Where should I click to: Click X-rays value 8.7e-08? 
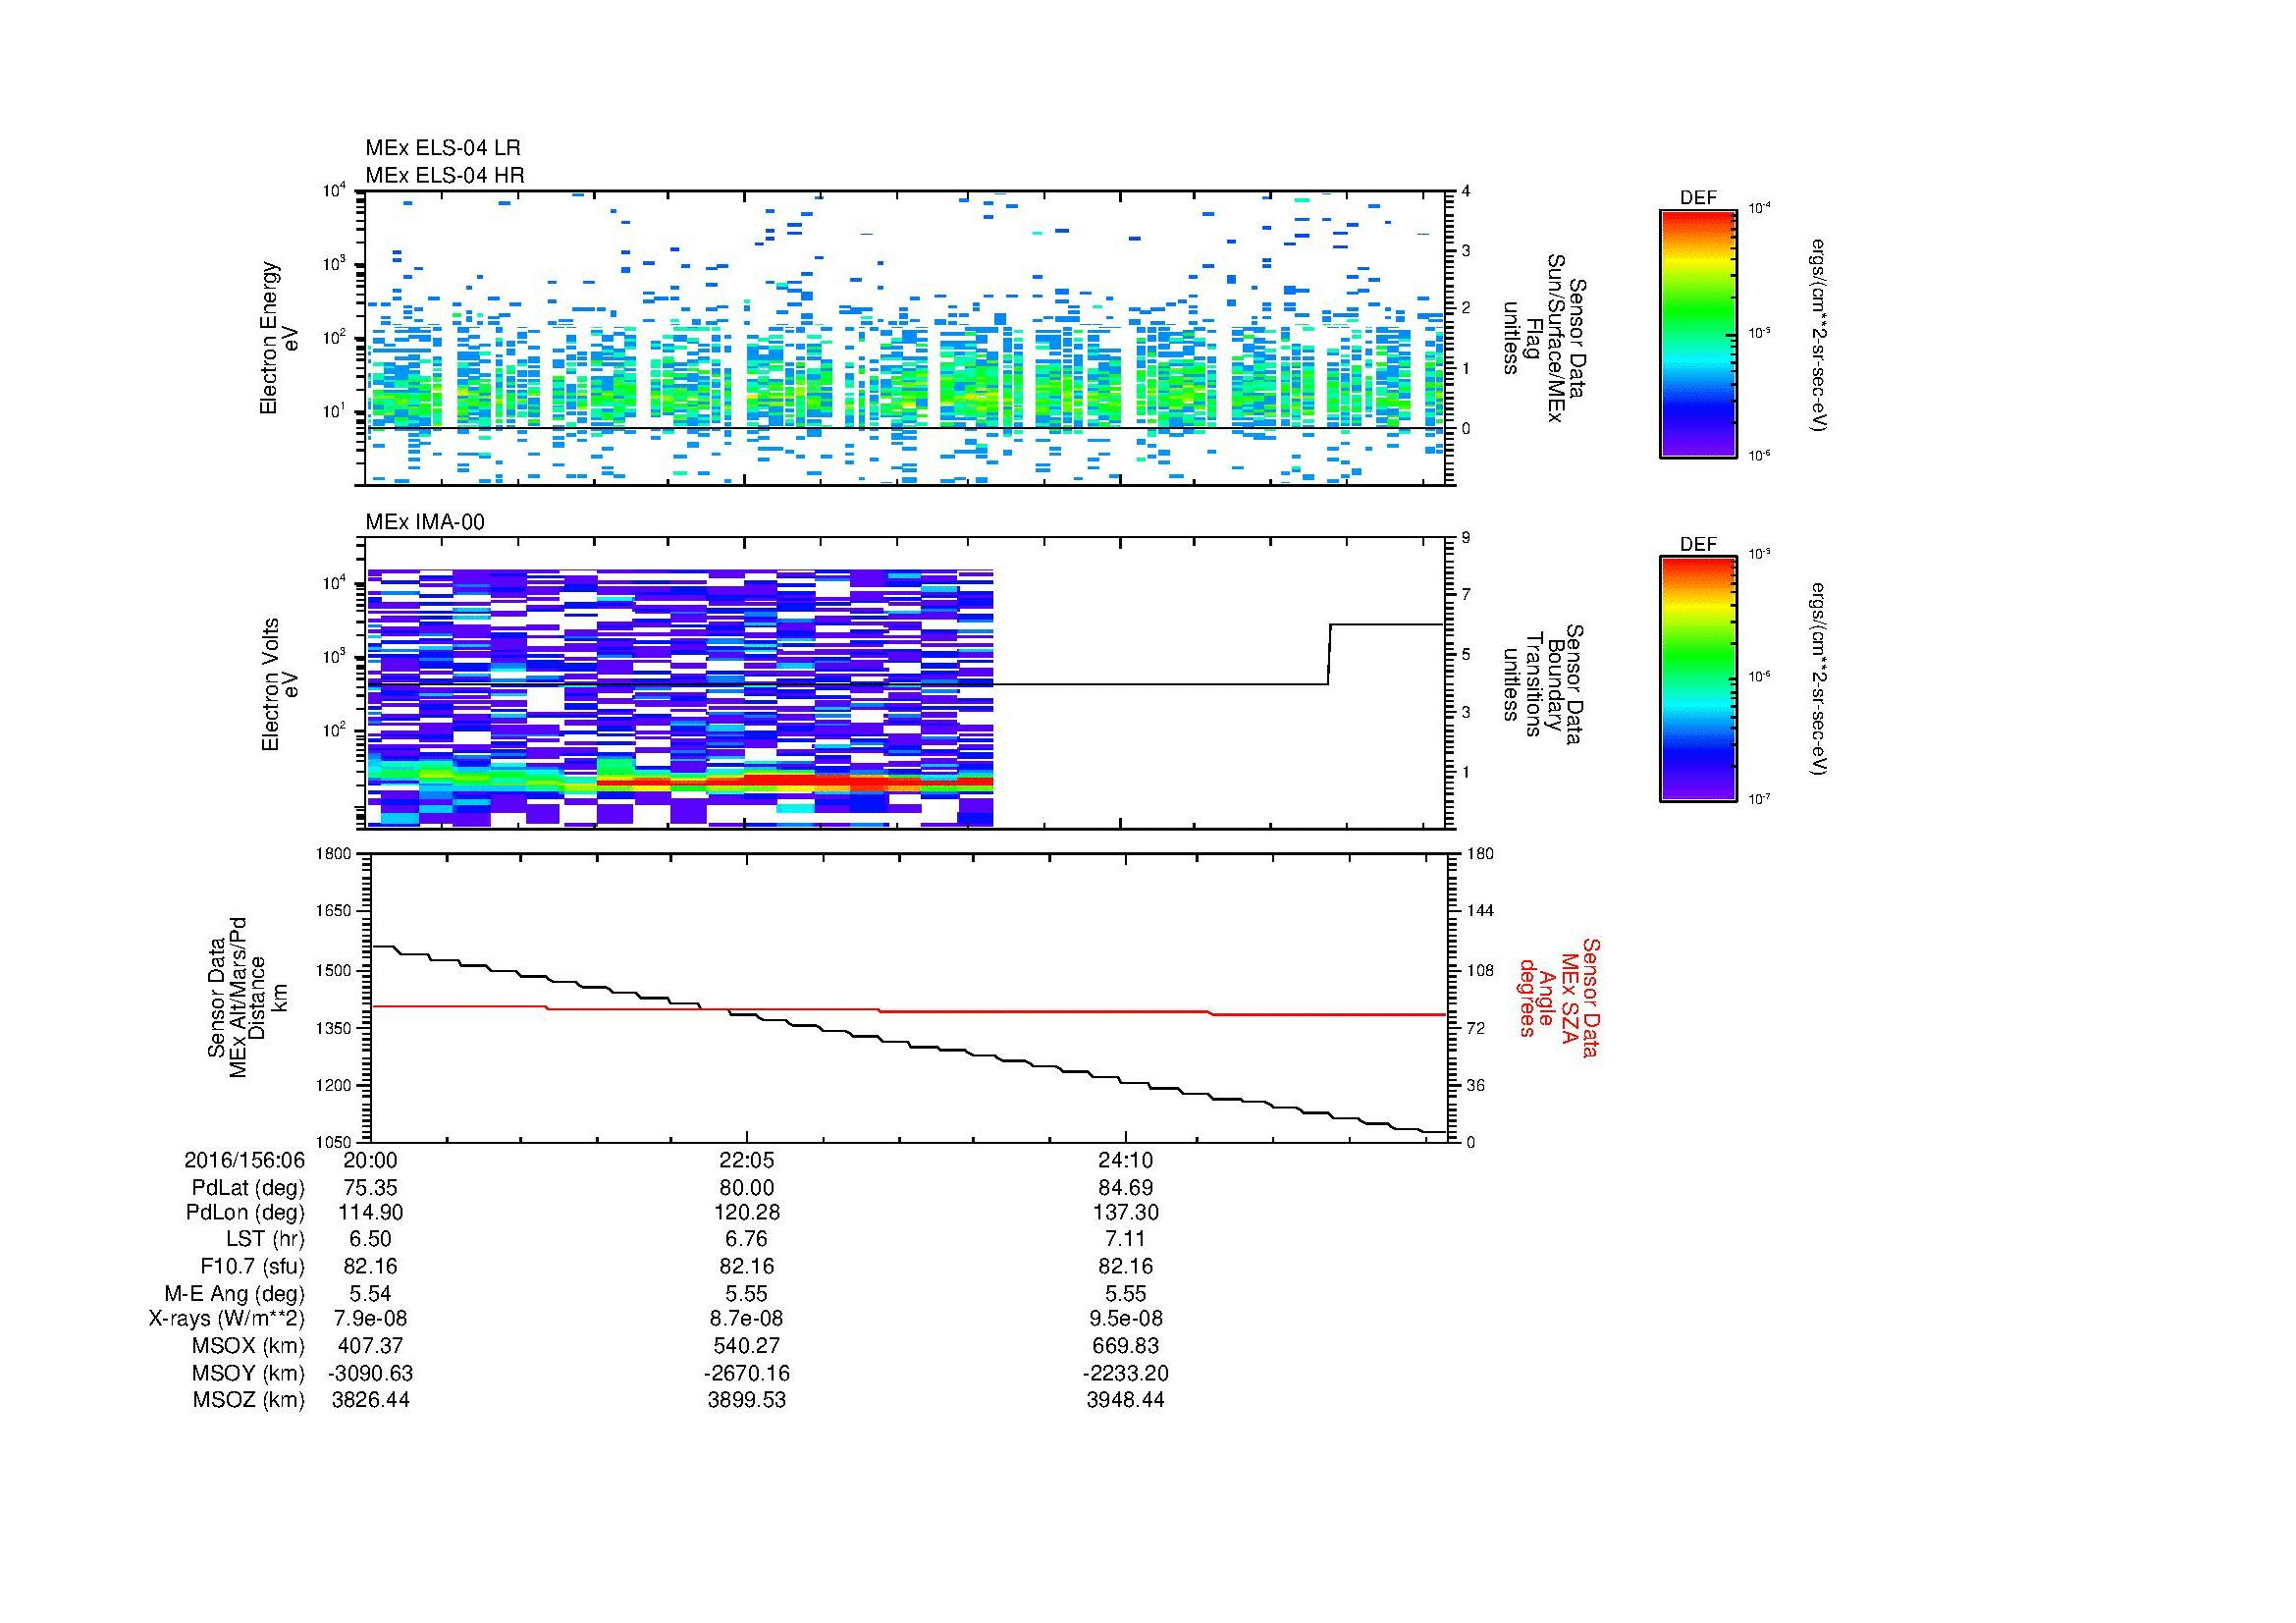click(747, 1319)
